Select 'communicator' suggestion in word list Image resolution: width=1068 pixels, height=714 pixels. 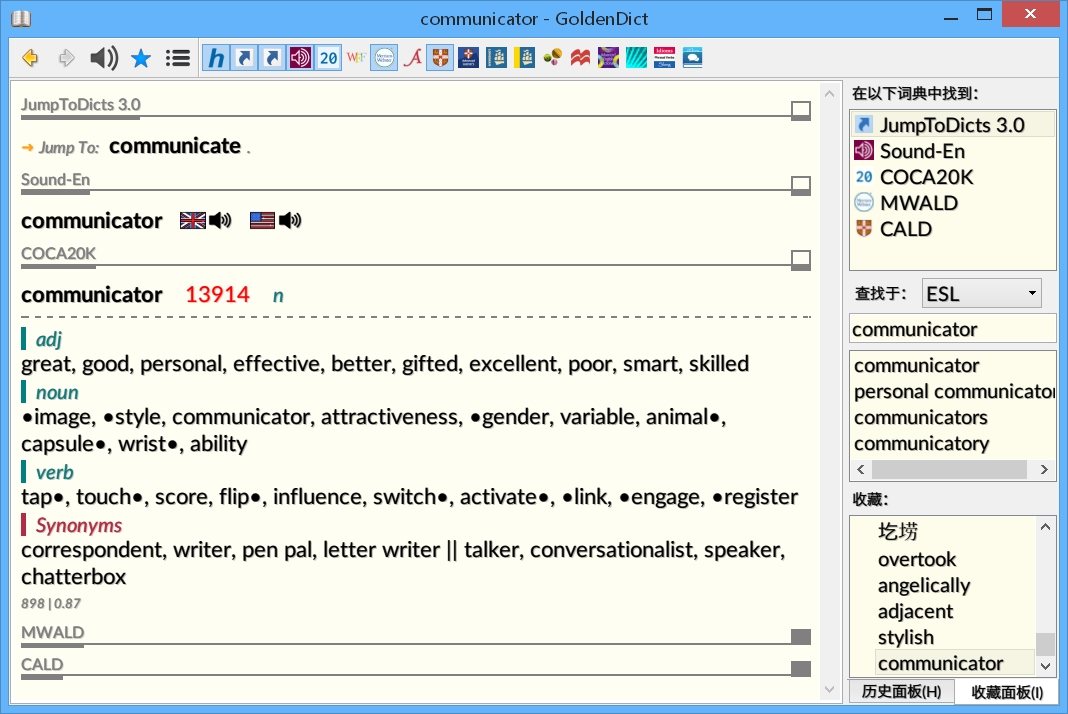coord(954,366)
